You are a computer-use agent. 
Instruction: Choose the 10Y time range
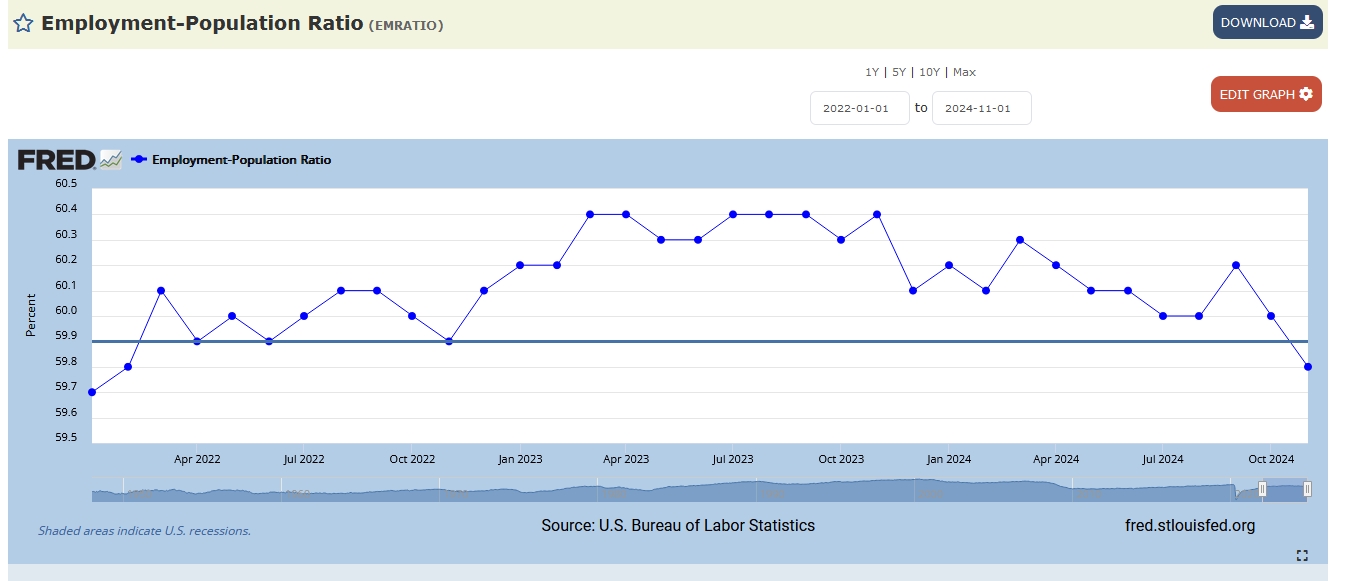pos(929,72)
